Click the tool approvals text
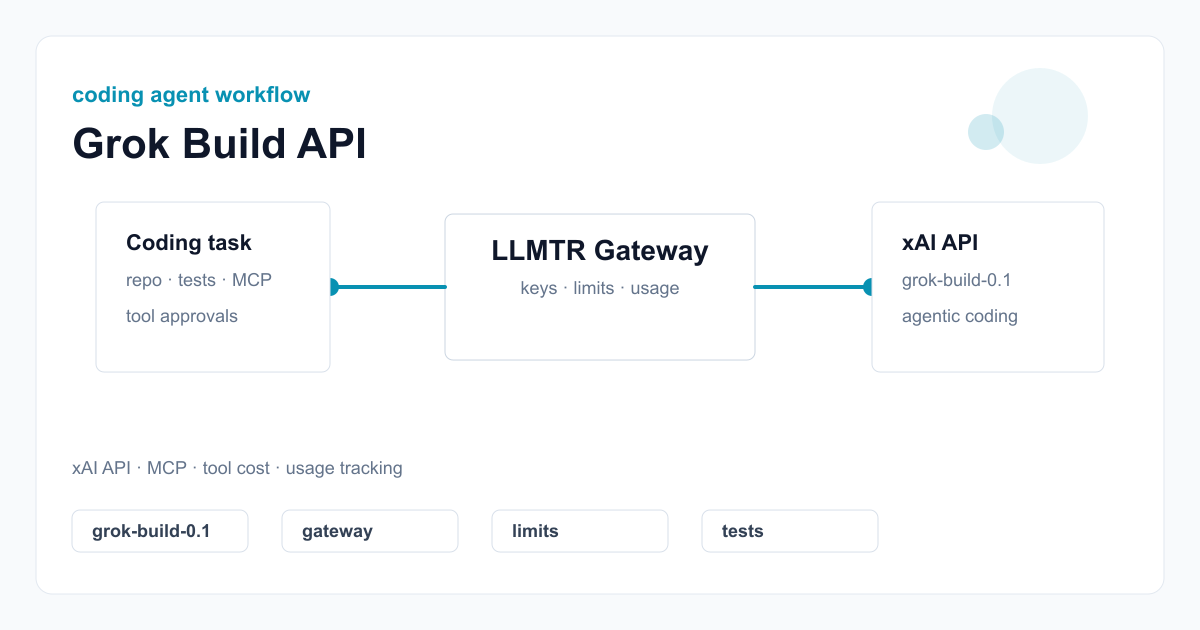The height and width of the screenshot is (630, 1200). tap(182, 317)
